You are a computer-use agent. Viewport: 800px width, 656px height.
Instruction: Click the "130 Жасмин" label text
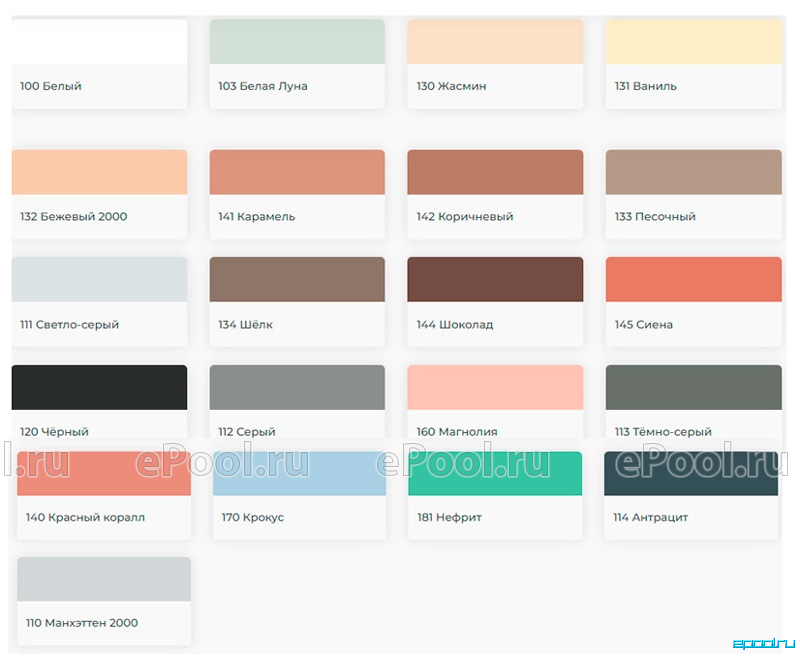pyautogui.click(x=452, y=86)
